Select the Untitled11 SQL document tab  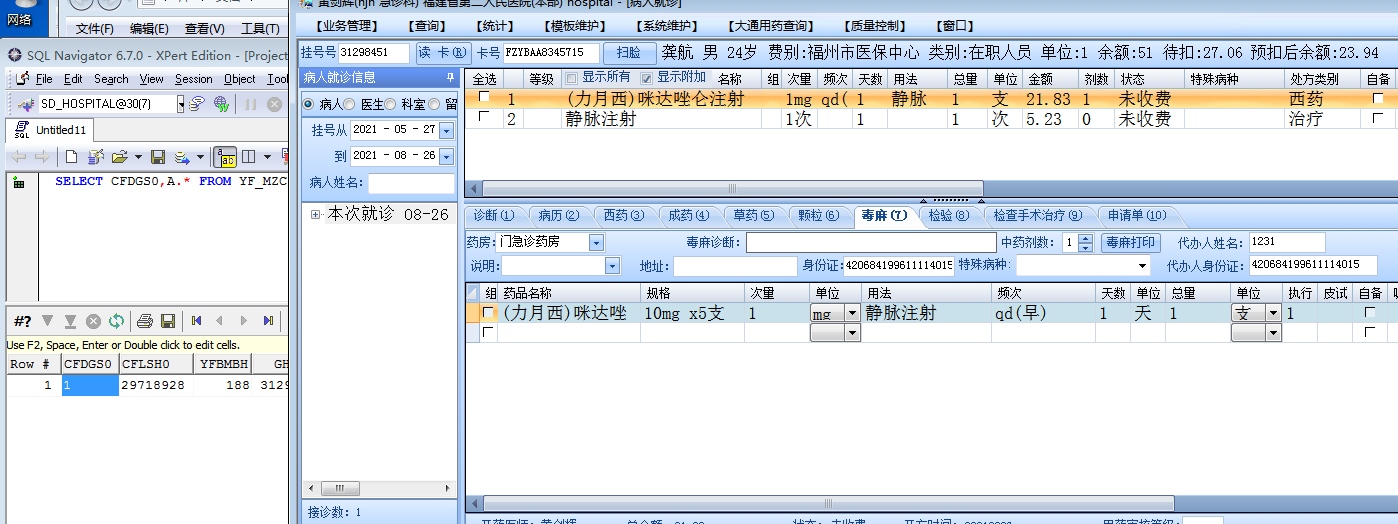(50, 130)
